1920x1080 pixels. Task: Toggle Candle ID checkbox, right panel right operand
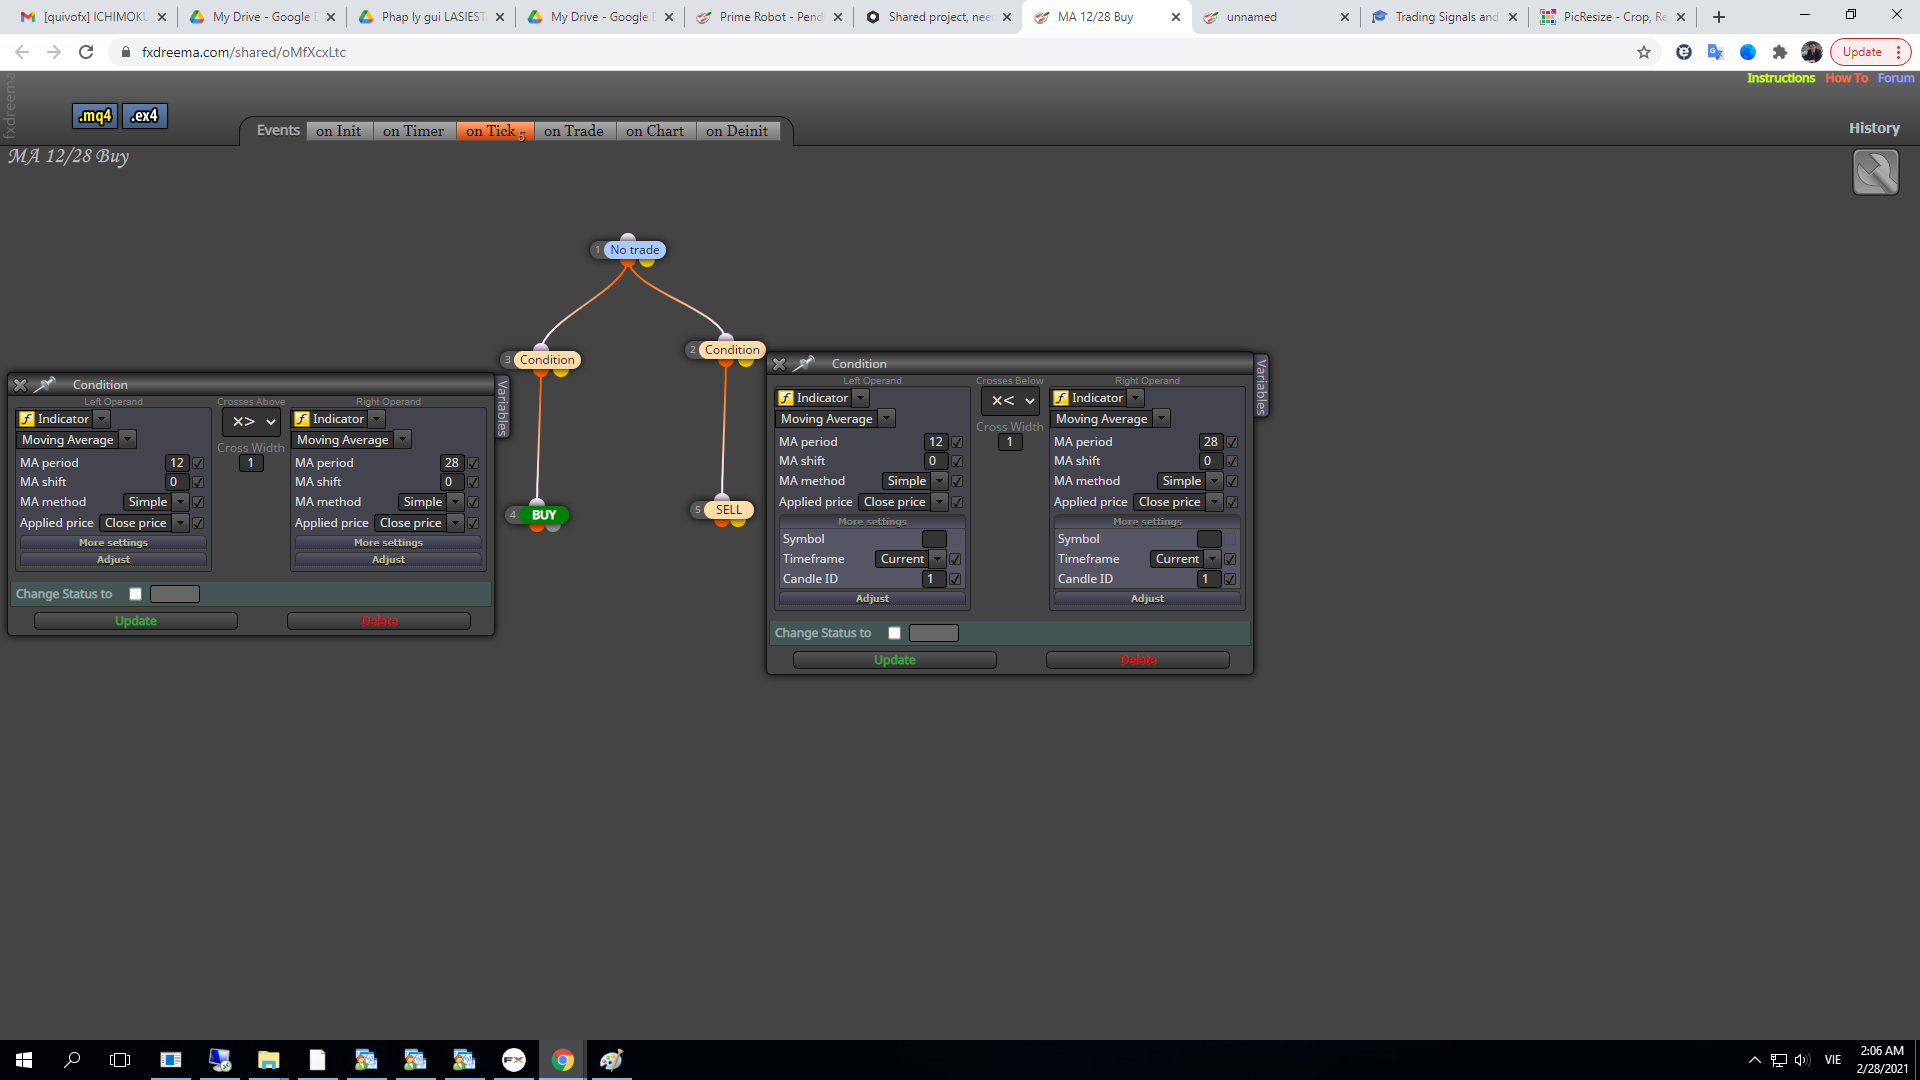point(1230,579)
